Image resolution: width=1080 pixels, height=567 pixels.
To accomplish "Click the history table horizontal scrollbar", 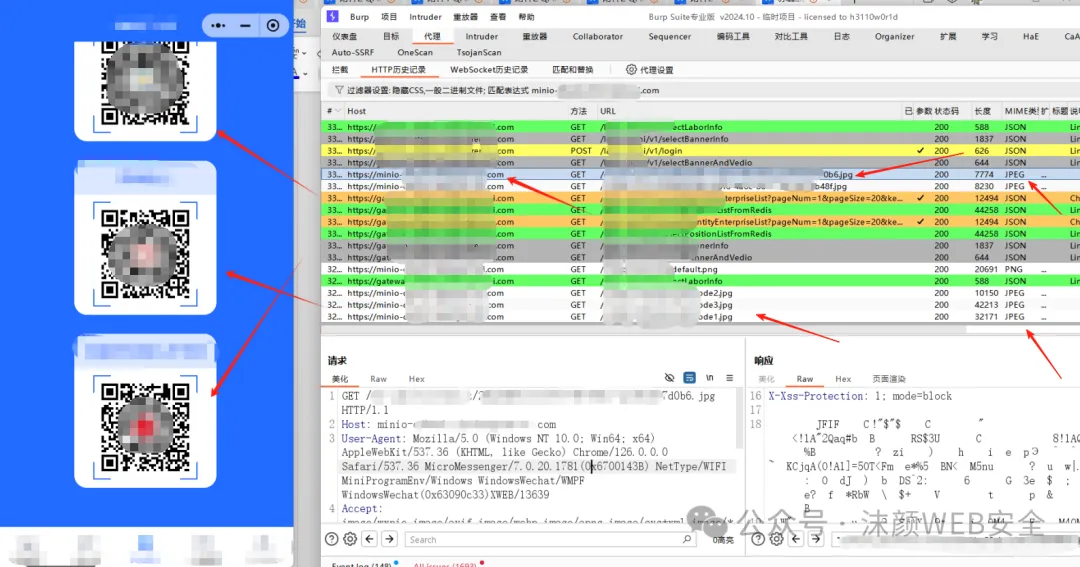I will tap(644, 330).
